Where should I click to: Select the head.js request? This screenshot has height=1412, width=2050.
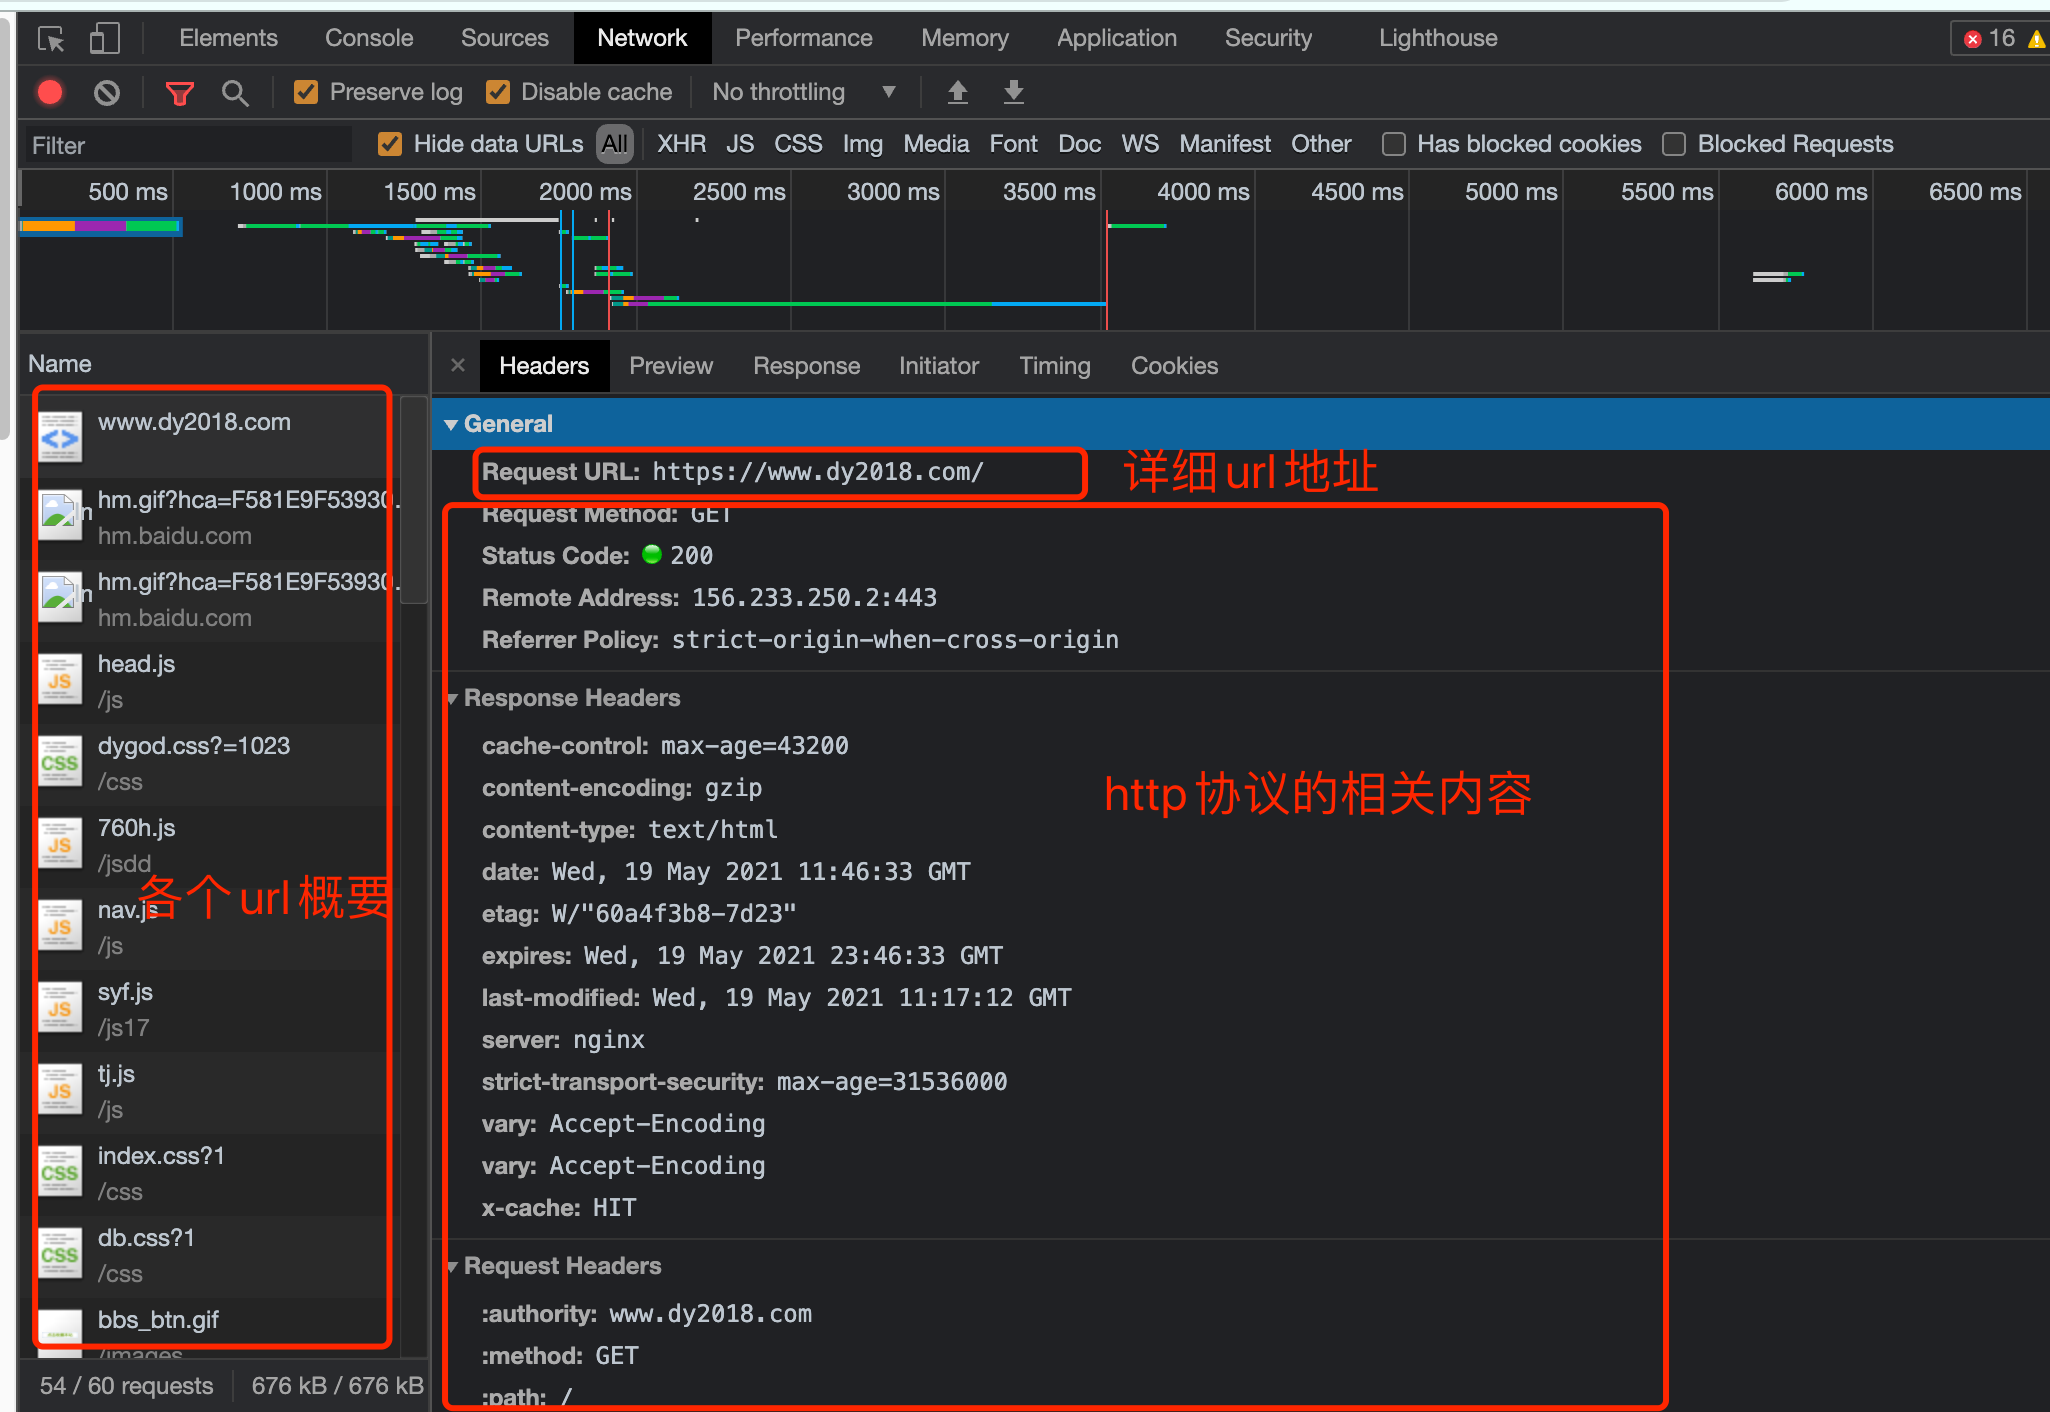coord(136,664)
